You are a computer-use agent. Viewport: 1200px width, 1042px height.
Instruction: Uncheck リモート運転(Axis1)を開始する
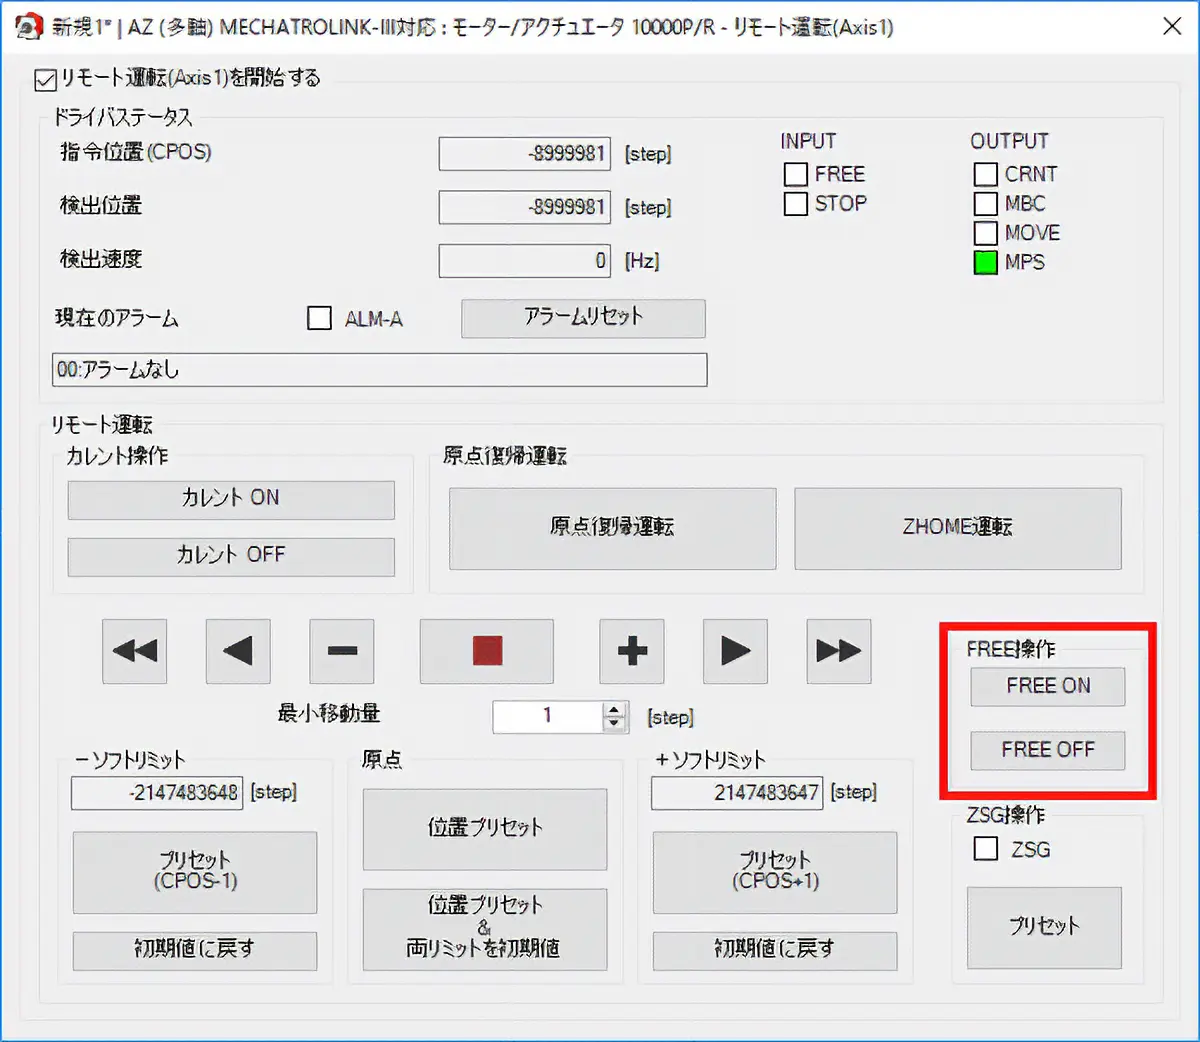(44, 77)
